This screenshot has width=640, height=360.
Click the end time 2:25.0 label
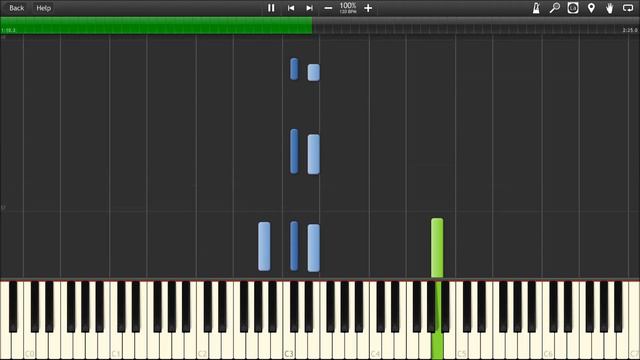pos(630,30)
